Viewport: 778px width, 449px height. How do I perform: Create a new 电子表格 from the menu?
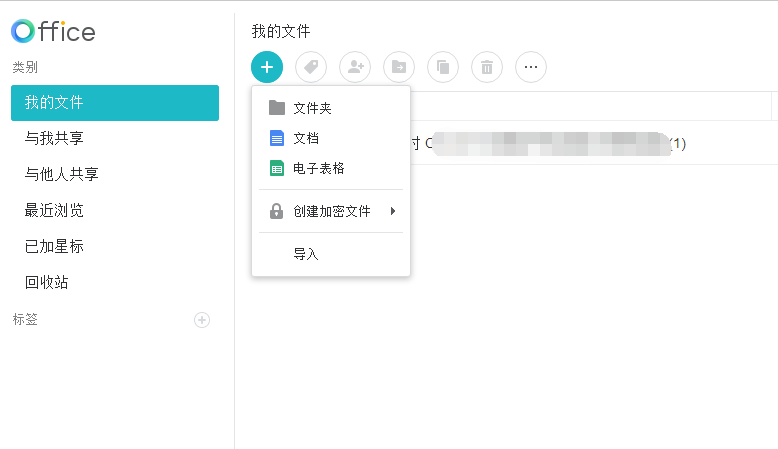[318, 168]
